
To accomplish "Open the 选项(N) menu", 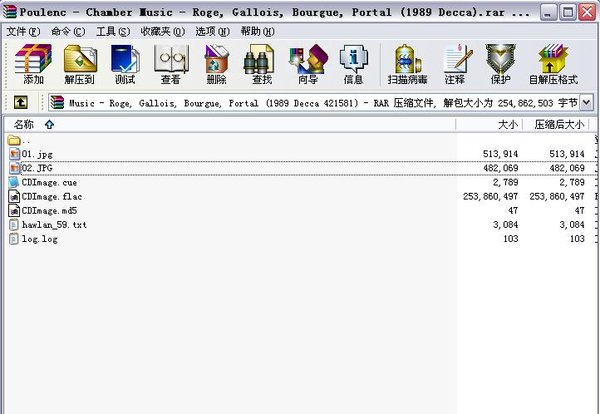I will tap(212, 32).
